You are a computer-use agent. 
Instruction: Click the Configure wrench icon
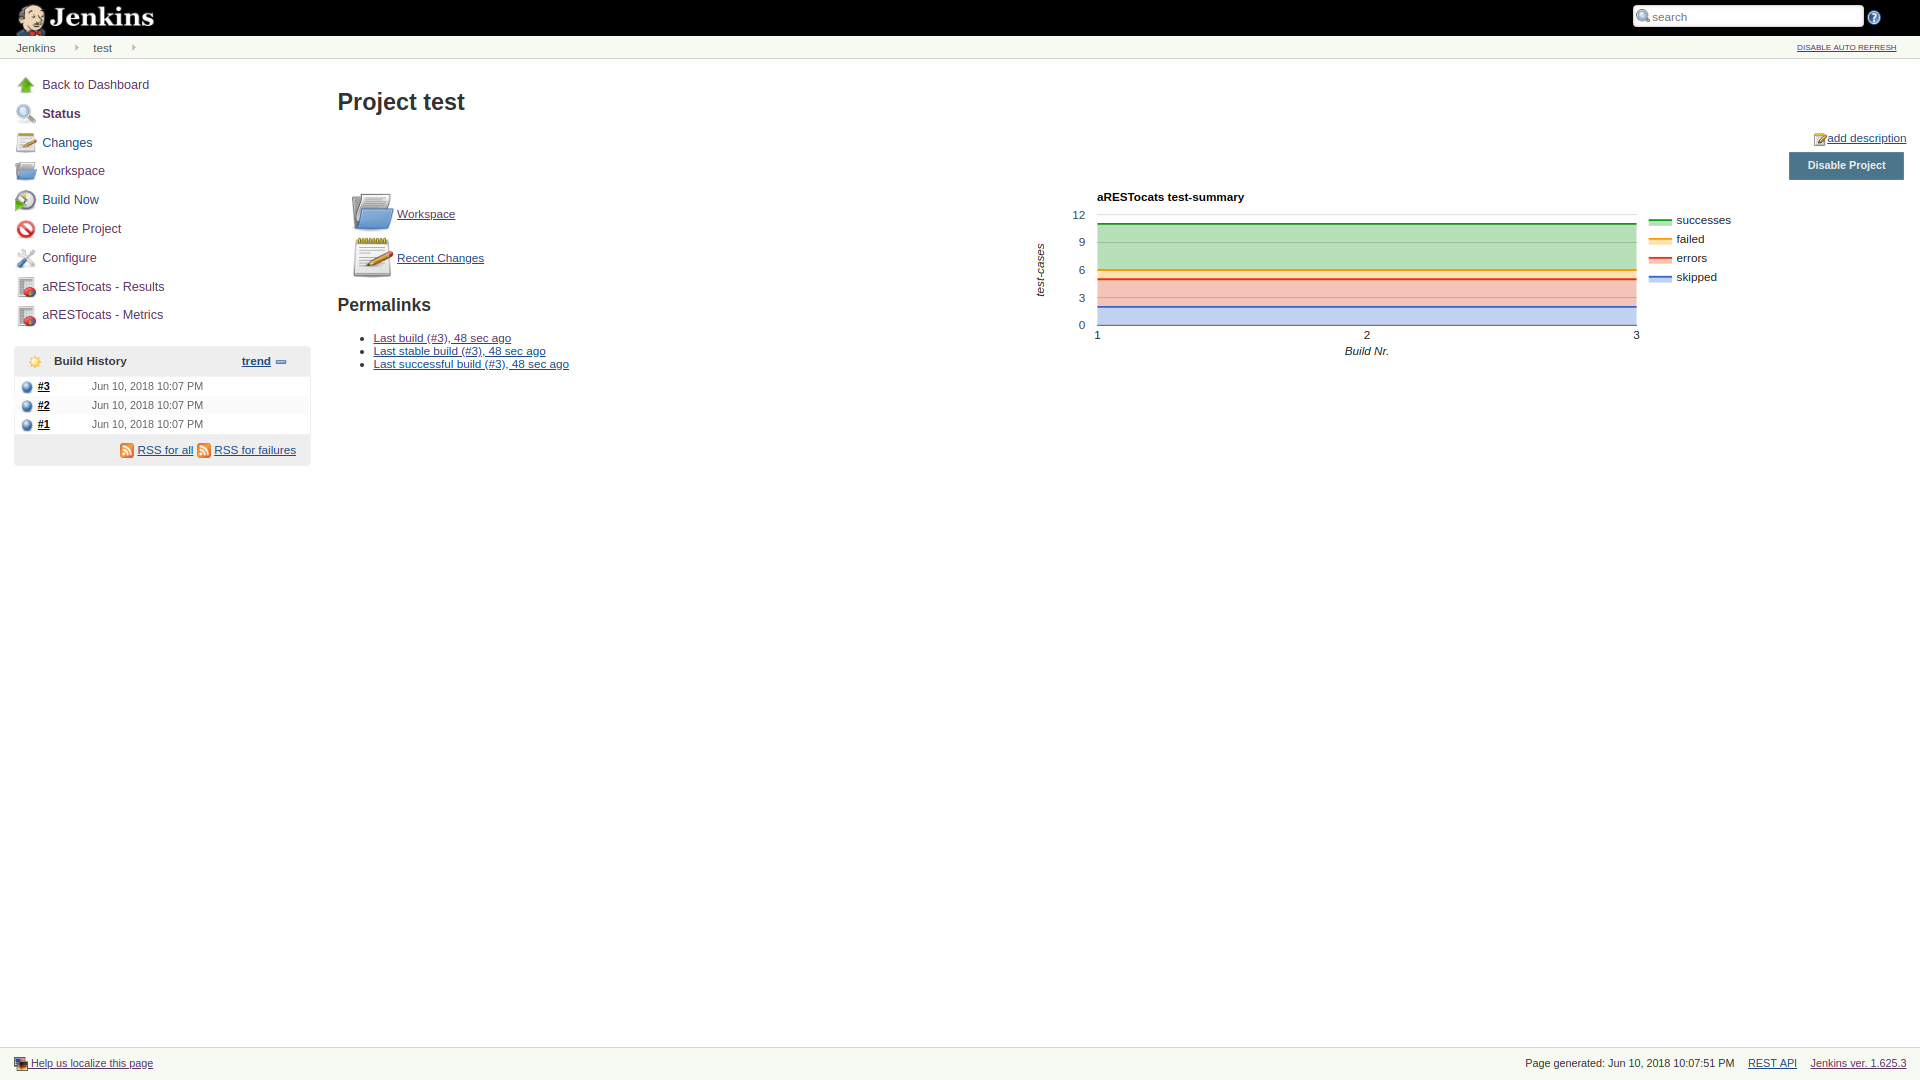[26, 259]
